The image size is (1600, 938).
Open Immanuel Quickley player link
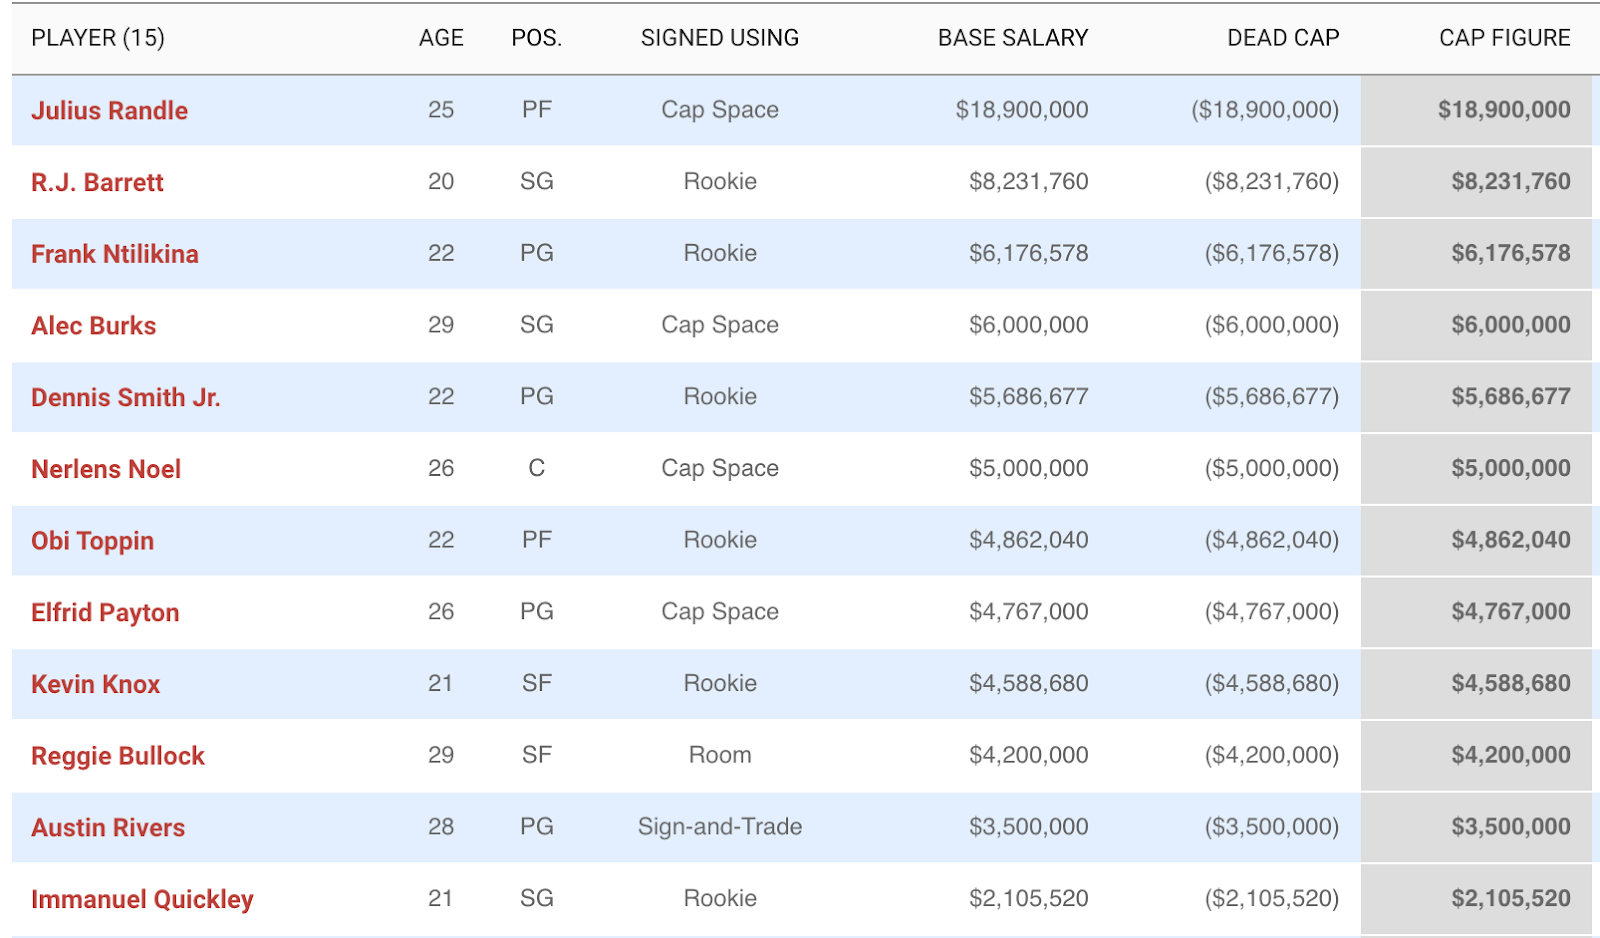142,899
